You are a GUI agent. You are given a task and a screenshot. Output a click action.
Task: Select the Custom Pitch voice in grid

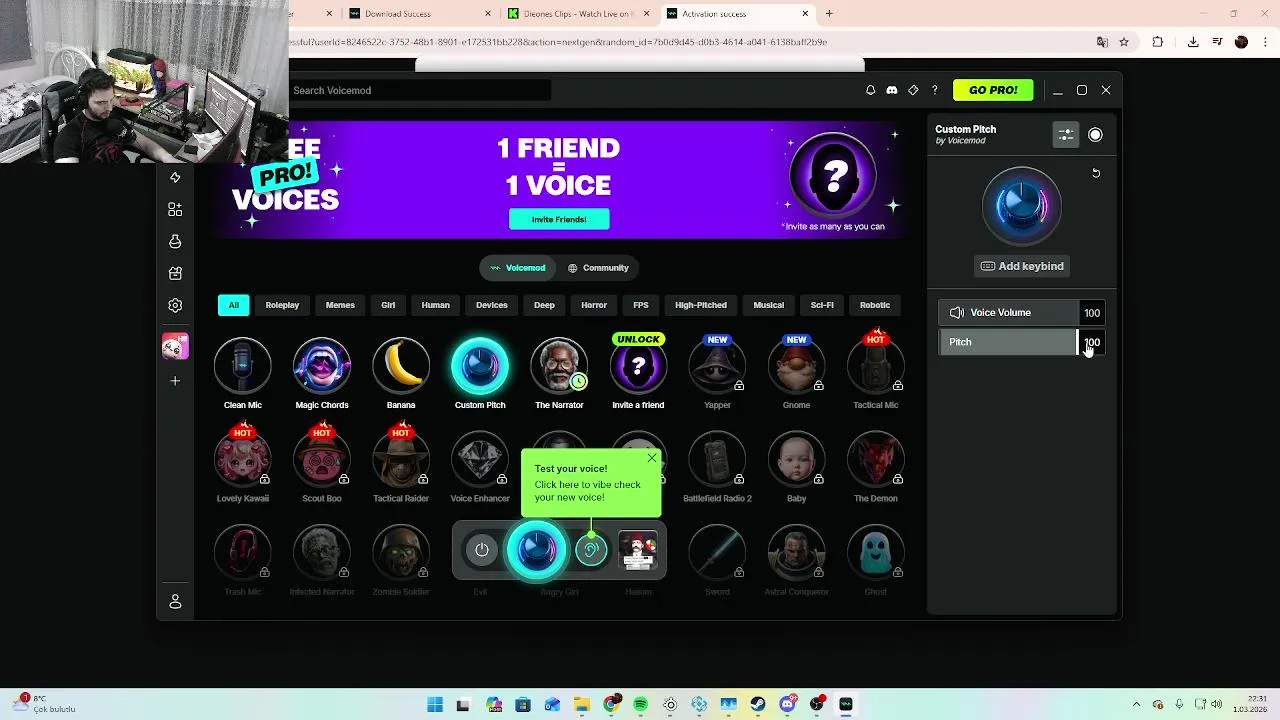tap(480, 366)
